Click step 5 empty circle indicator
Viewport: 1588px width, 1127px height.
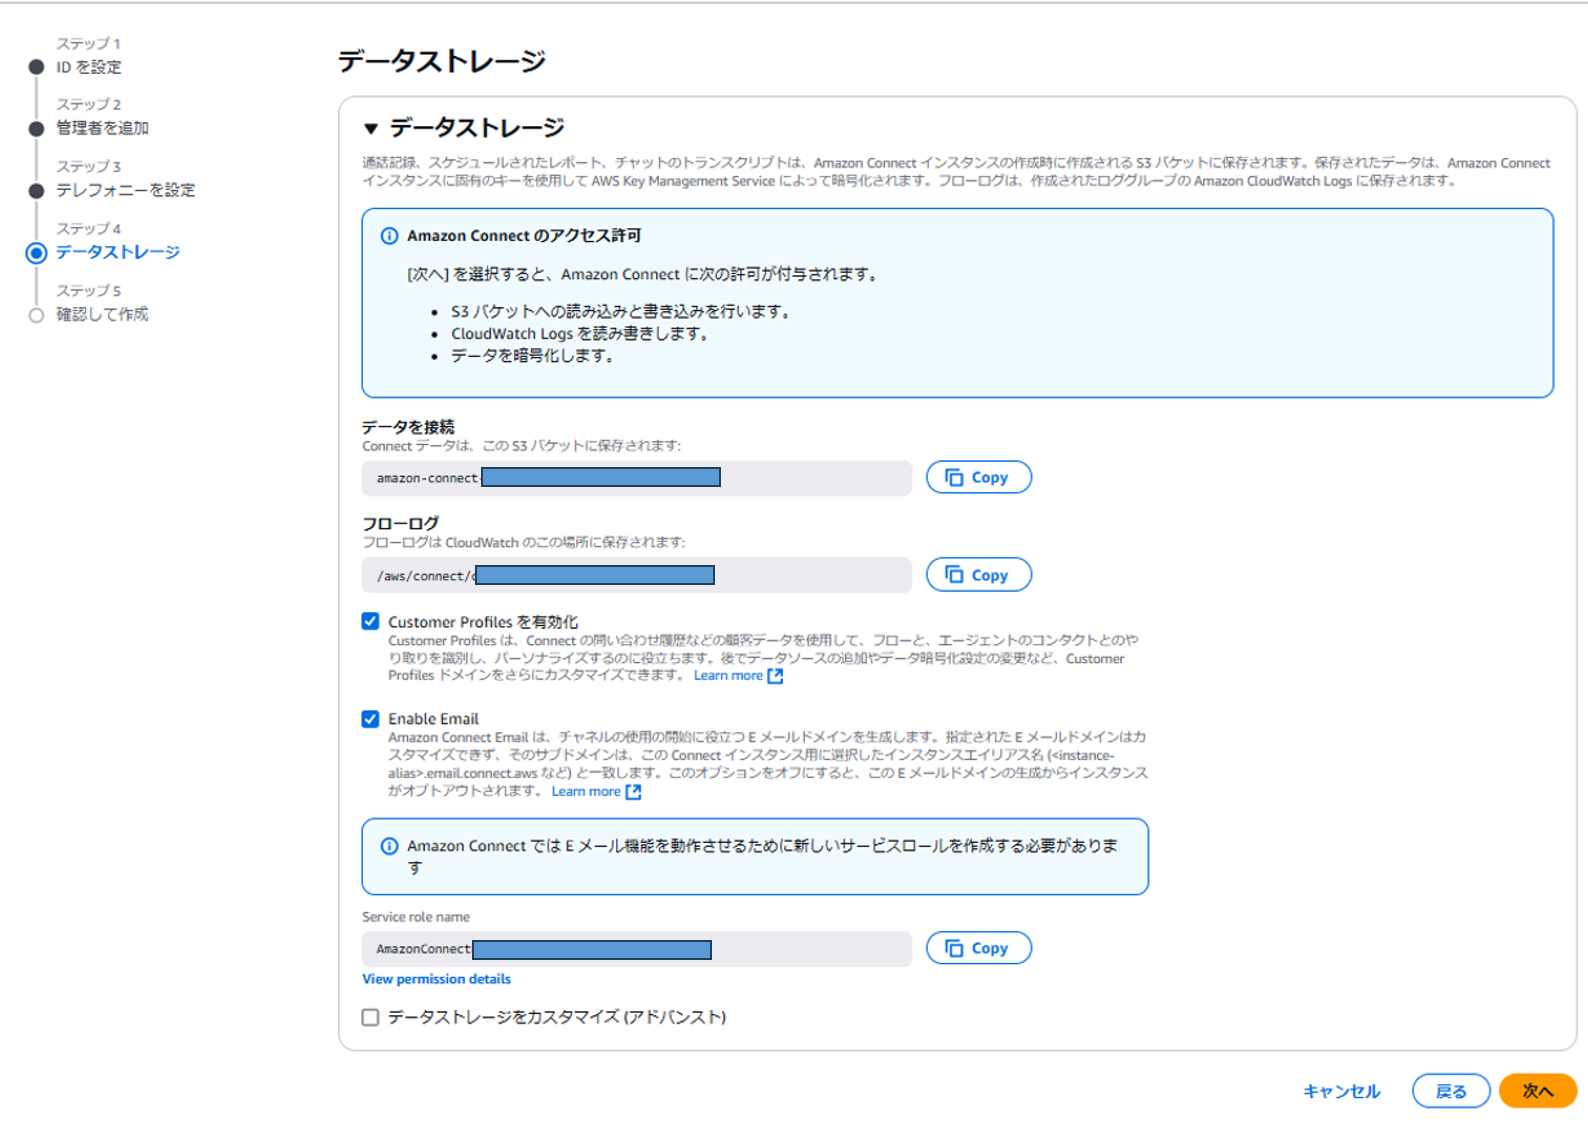(x=36, y=315)
